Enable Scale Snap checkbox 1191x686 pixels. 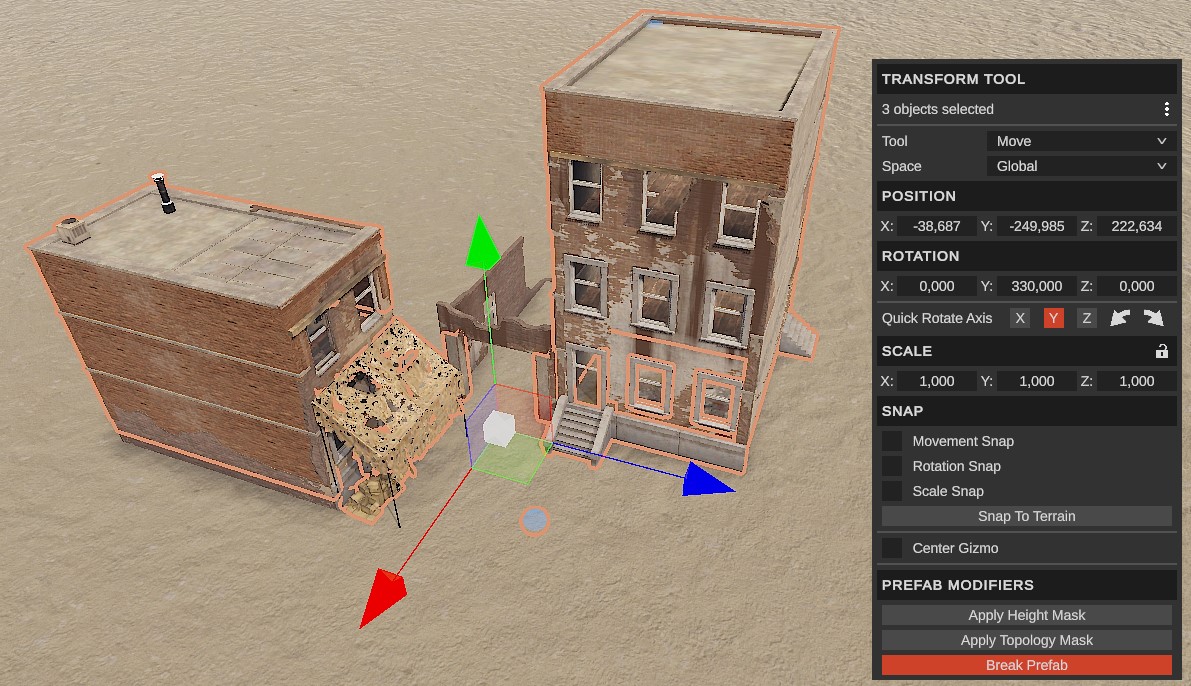click(892, 491)
